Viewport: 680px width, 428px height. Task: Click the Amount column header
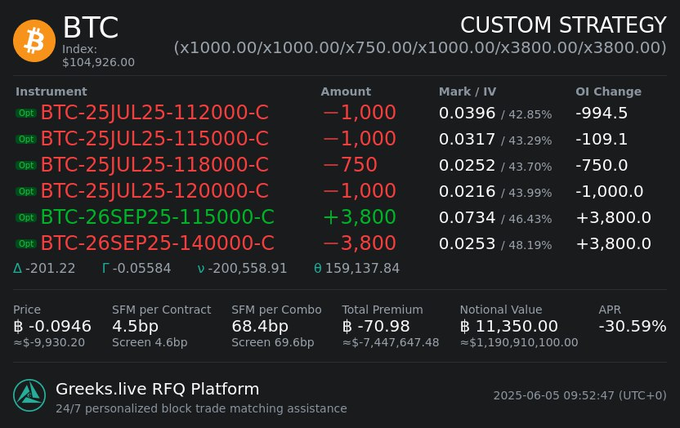pos(345,92)
